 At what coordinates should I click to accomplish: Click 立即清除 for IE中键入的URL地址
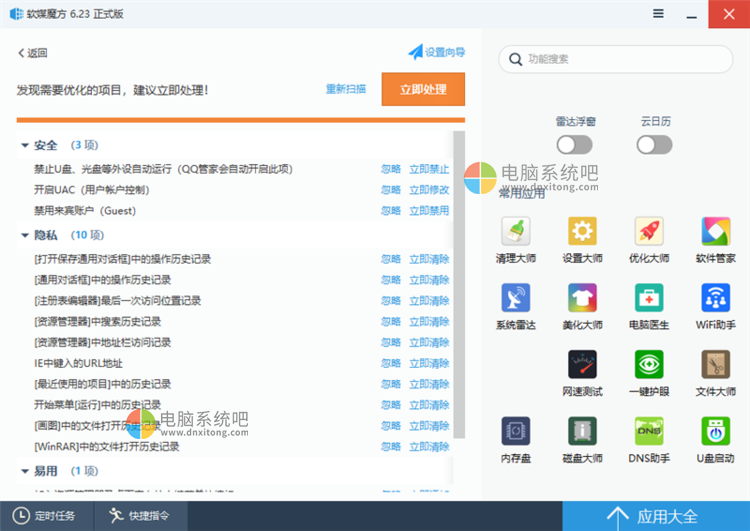(429, 364)
